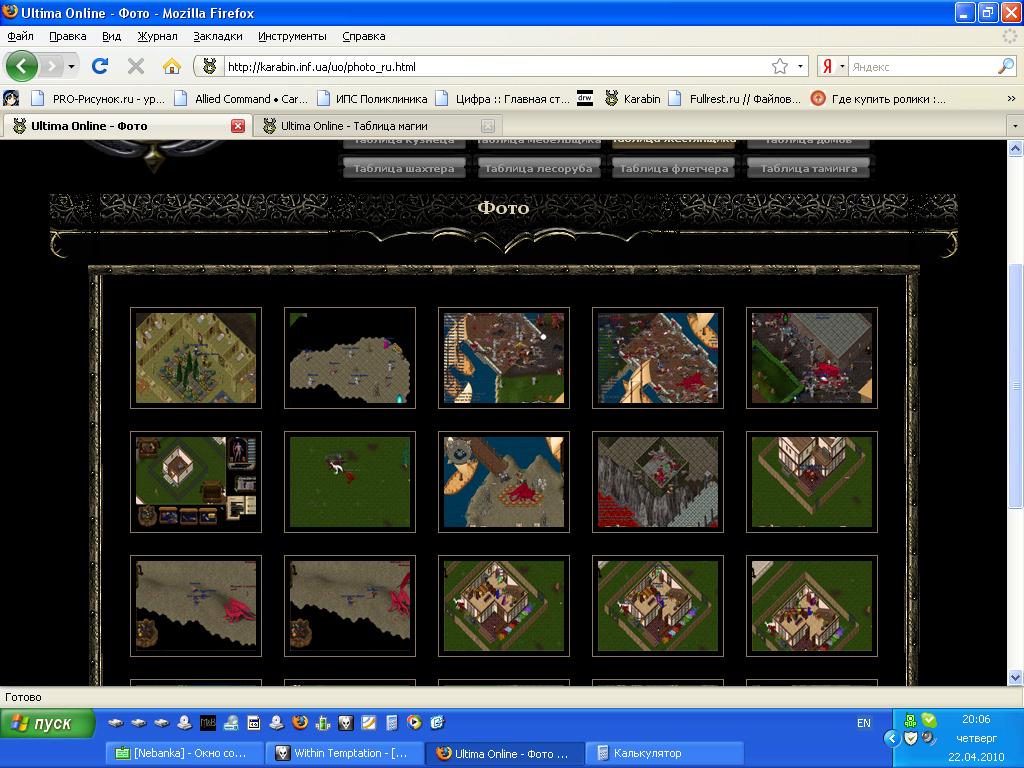This screenshot has height=768, width=1024.
Task: Click the Таблица шахтера button
Action: [x=404, y=168]
